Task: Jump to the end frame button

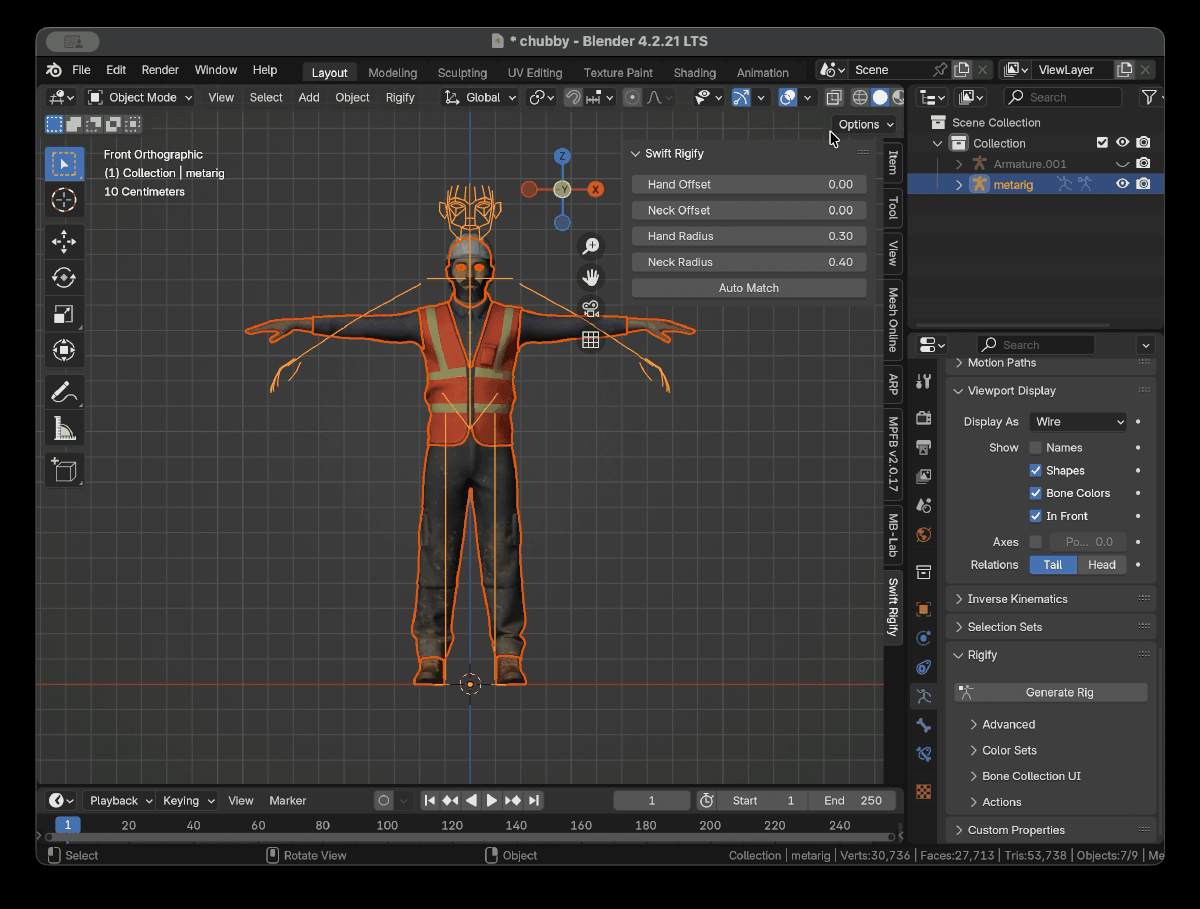Action: (x=534, y=800)
